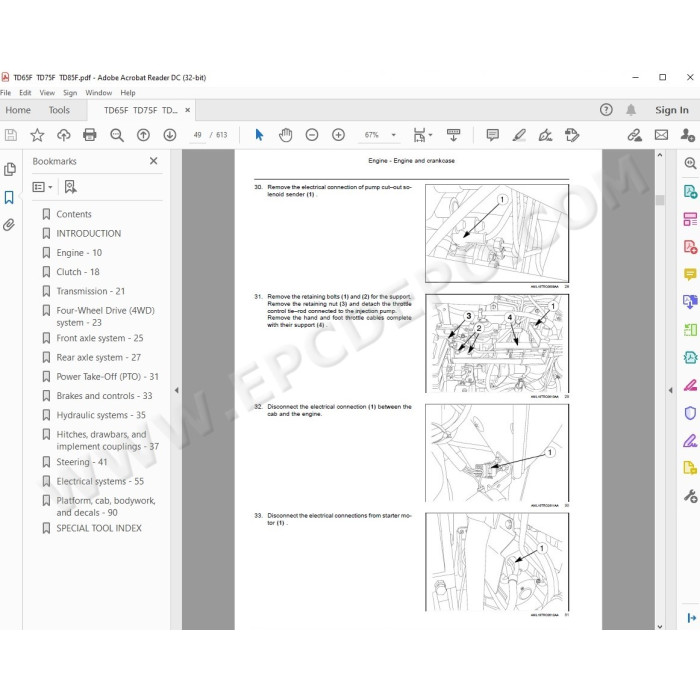
Task: Go to previous page arrow
Action: tap(143, 135)
